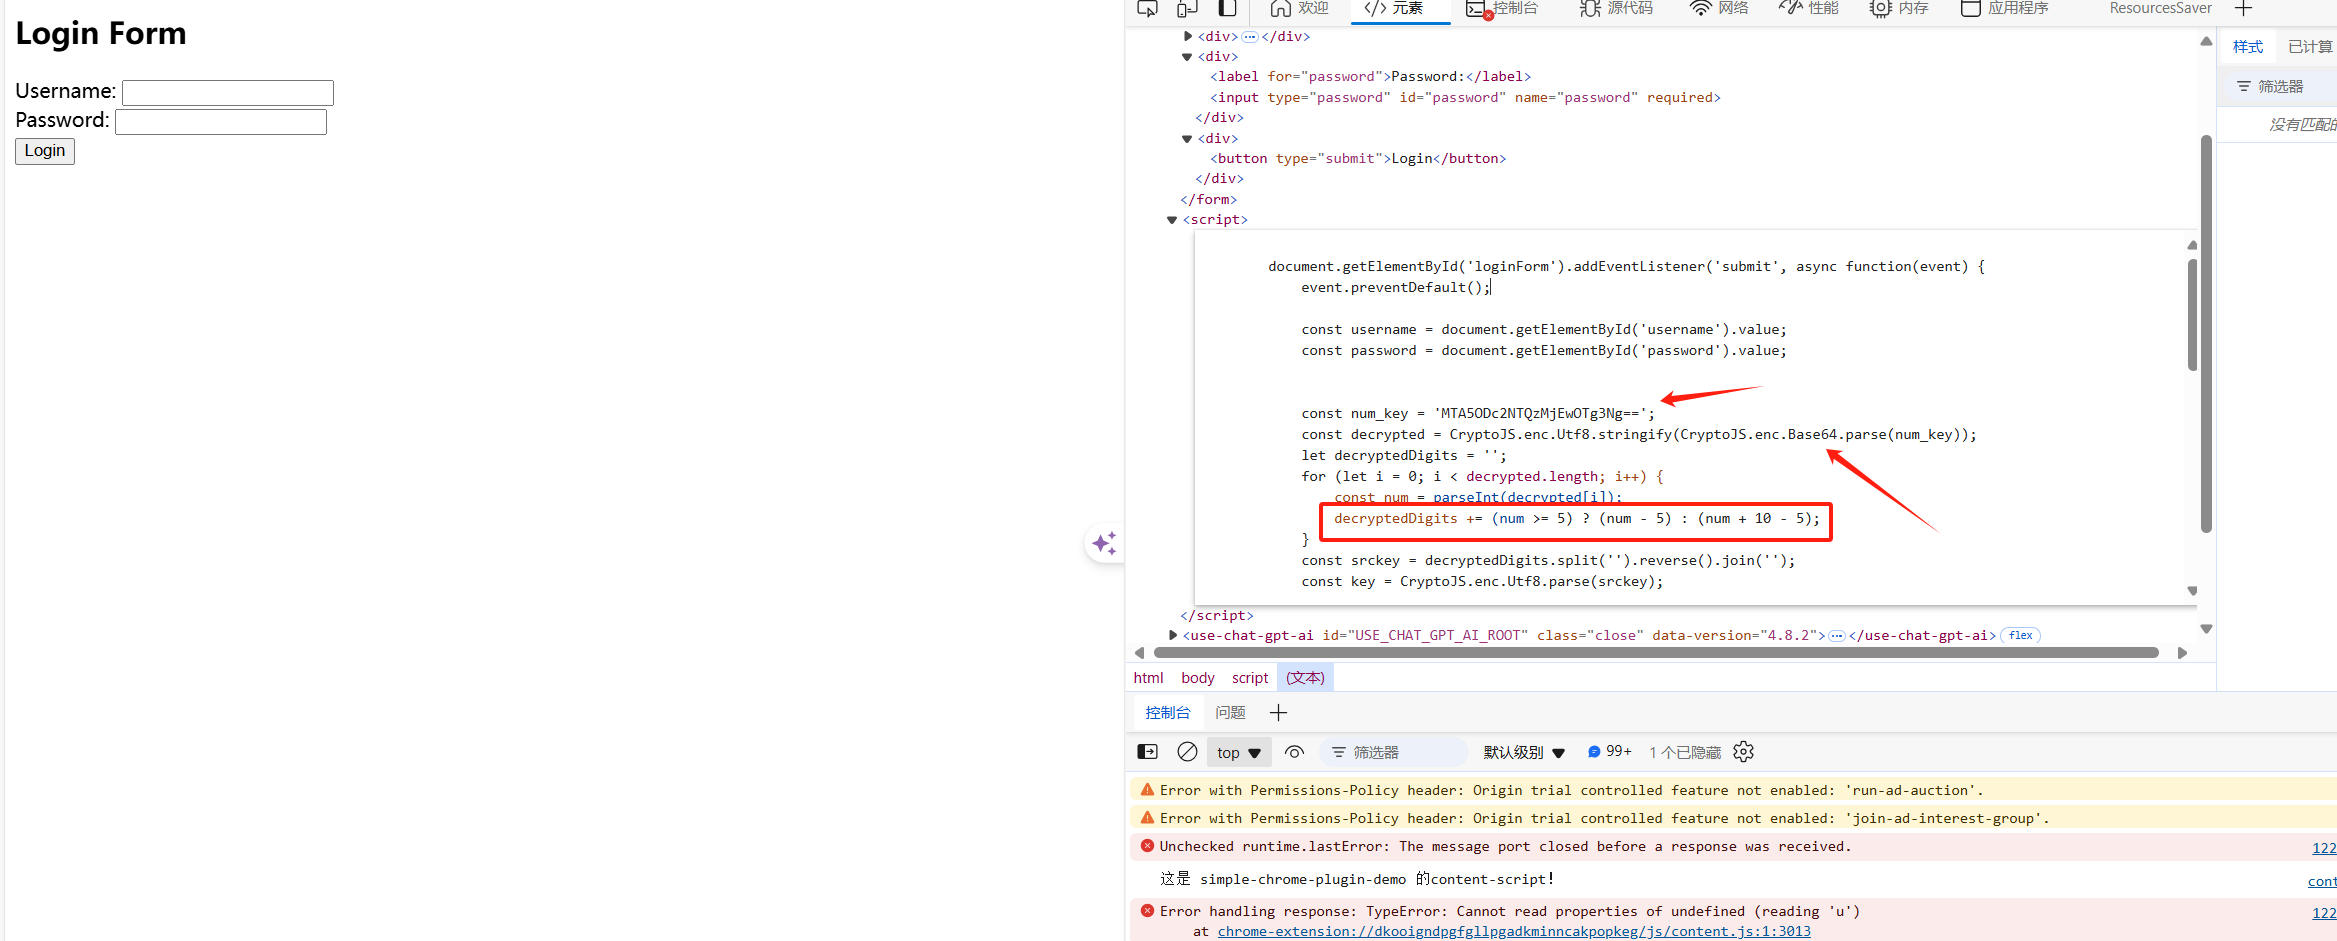Screen dimensions: 2337x941
Task: Open the 欢迎 welcome tab
Action: click(x=1299, y=9)
